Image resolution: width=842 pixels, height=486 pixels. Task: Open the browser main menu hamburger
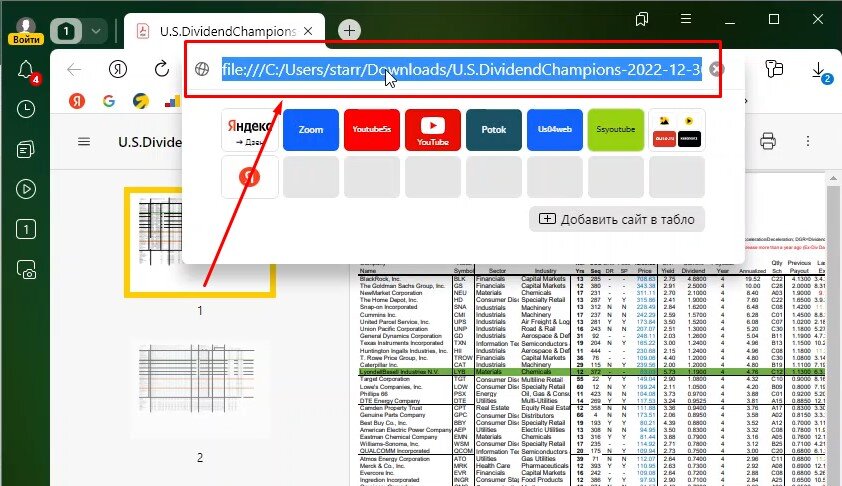point(686,19)
